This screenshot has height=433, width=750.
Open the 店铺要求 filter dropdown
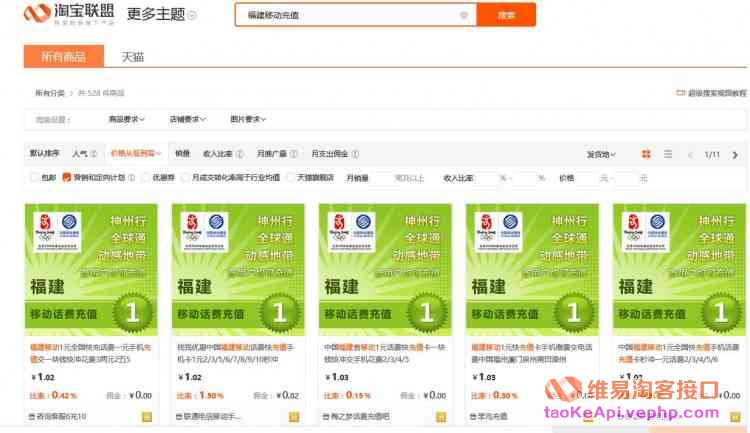point(188,119)
